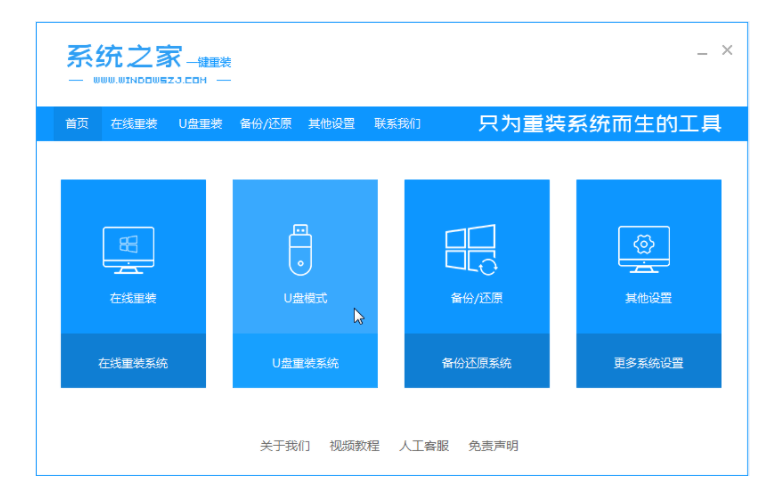This screenshot has width=765, height=487.
Task: Switch to 在线重装 in navigation bar
Action: pos(134,124)
